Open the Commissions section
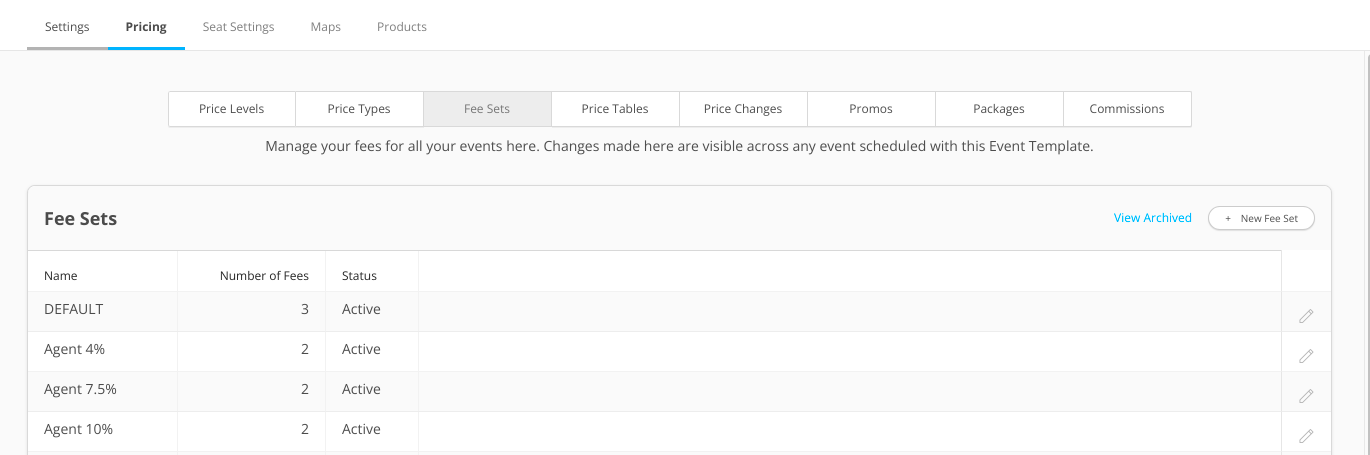The image size is (1370, 455). [1127, 109]
